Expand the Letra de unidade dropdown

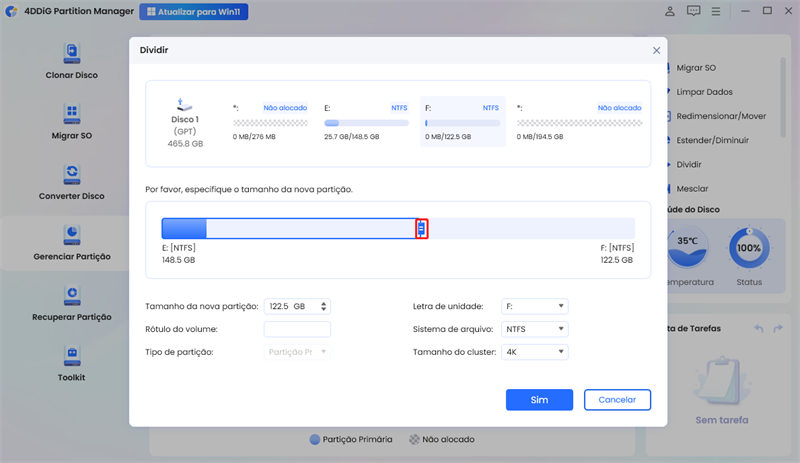536,306
